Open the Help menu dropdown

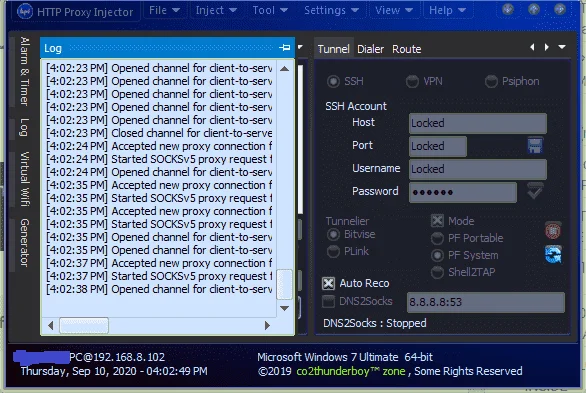[x=448, y=10]
